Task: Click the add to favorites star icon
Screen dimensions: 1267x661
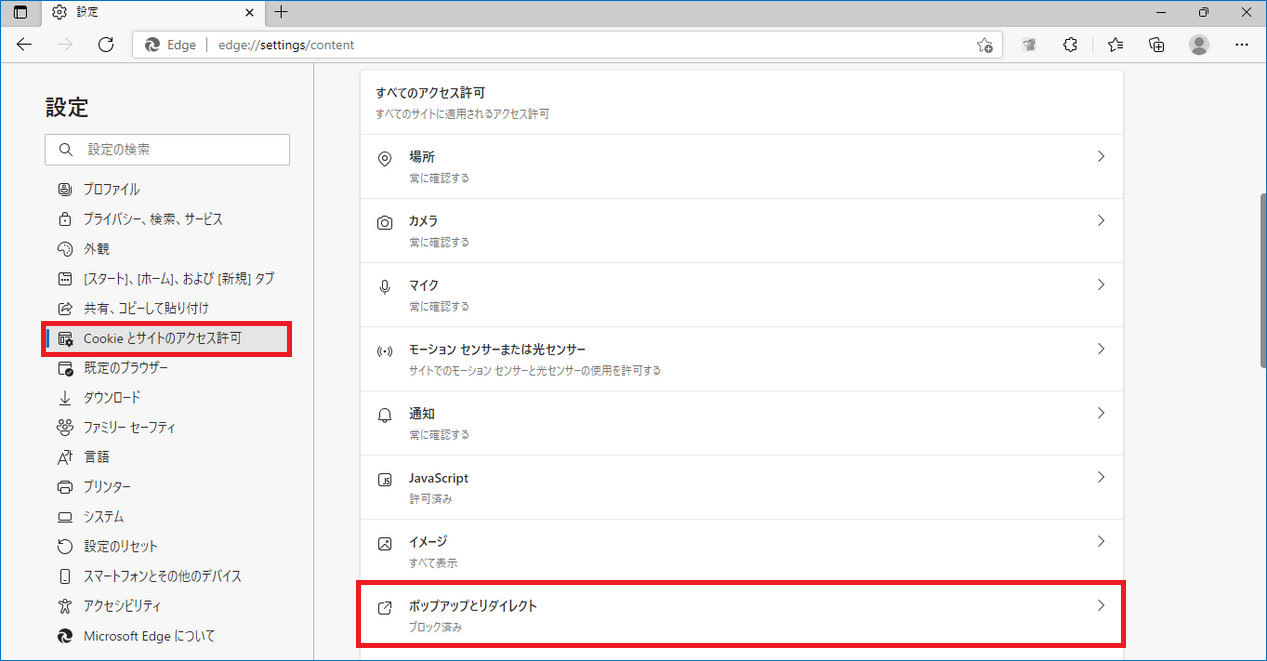Action: pos(984,45)
